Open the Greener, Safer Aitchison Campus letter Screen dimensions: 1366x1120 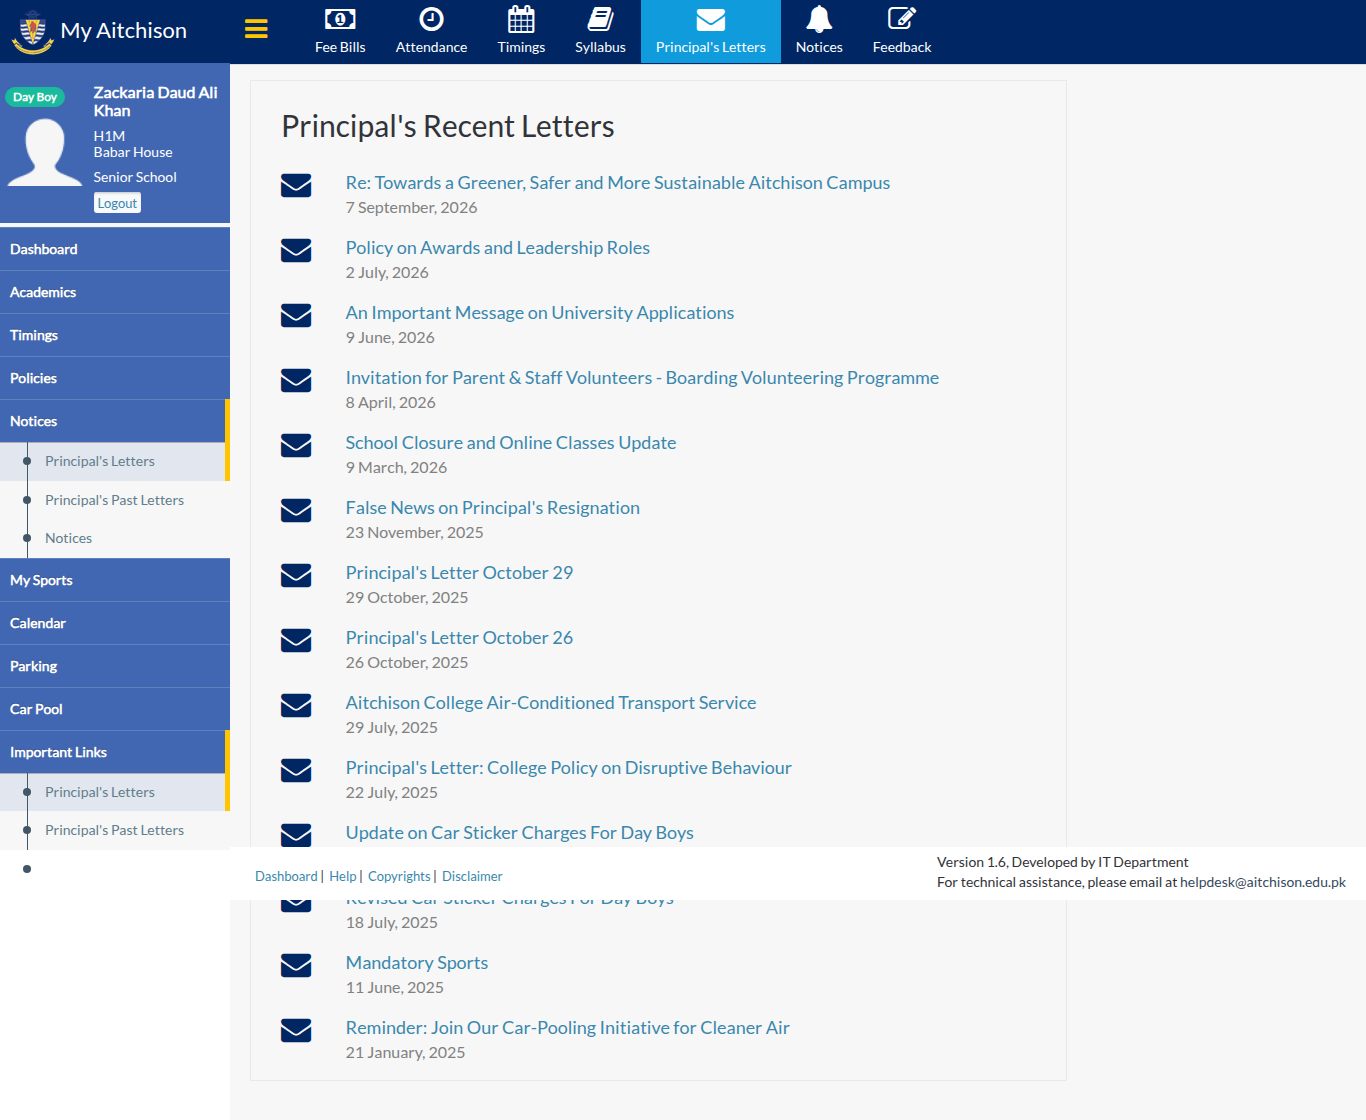[618, 183]
